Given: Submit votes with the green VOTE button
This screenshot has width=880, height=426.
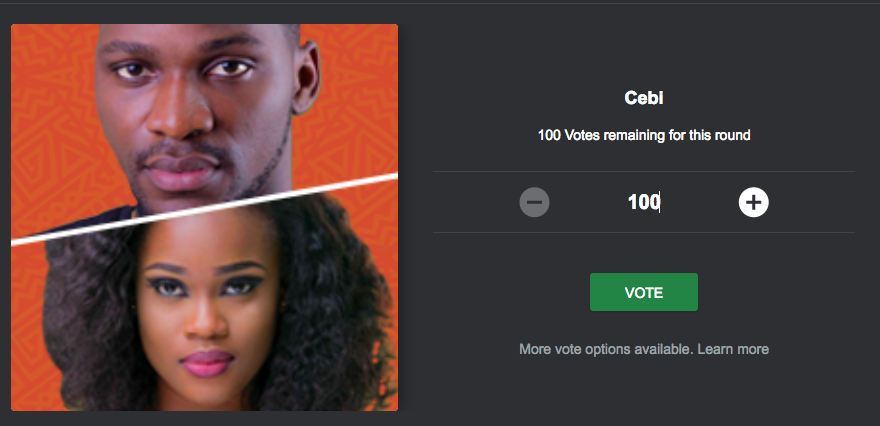Looking at the screenshot, I should coord(644,292).
